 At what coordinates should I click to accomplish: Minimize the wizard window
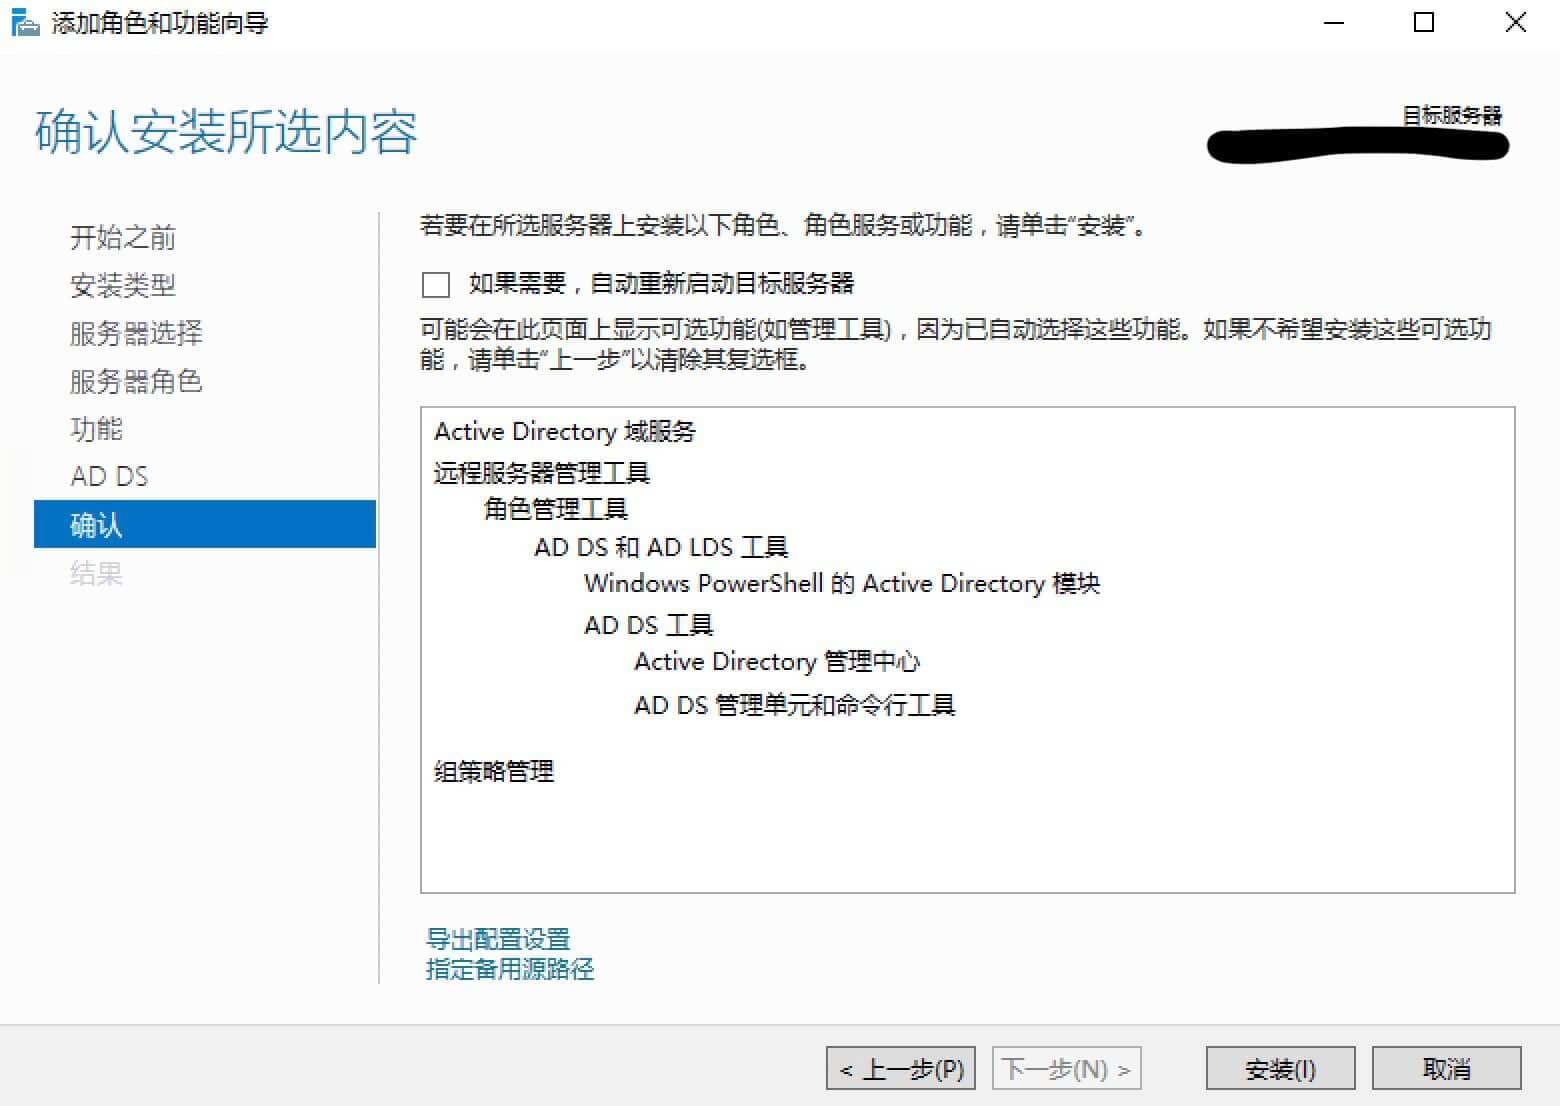[1334, 22]
